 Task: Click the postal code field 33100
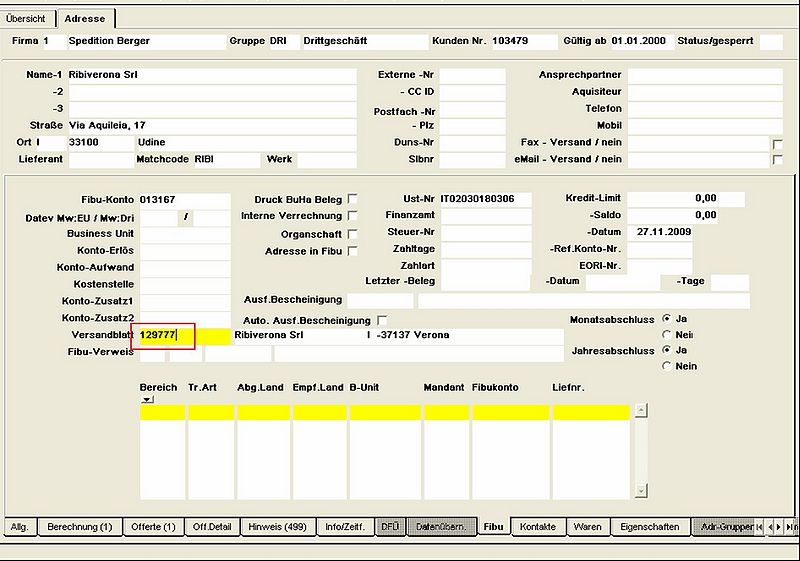[101, 143]
